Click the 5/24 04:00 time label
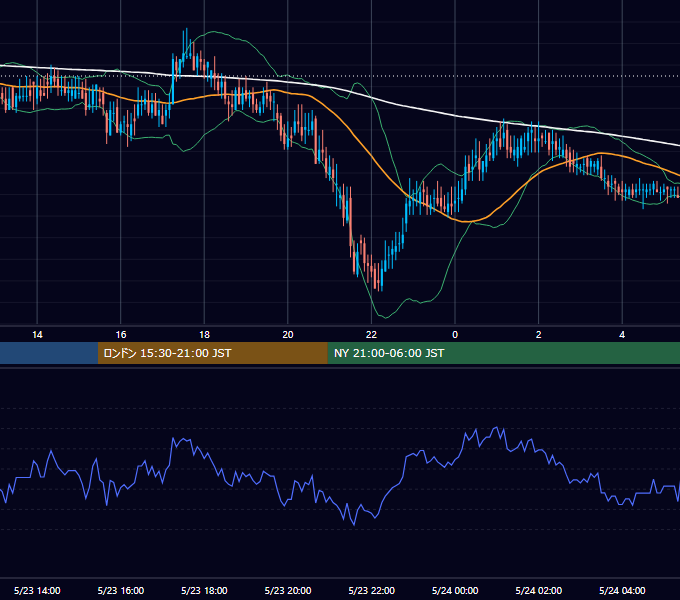Viewport: 680px width, 600px height. pos(622,590)
